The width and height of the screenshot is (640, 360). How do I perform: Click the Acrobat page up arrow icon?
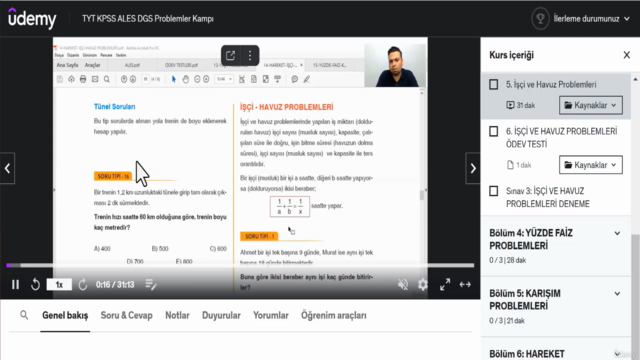(124, 79)
